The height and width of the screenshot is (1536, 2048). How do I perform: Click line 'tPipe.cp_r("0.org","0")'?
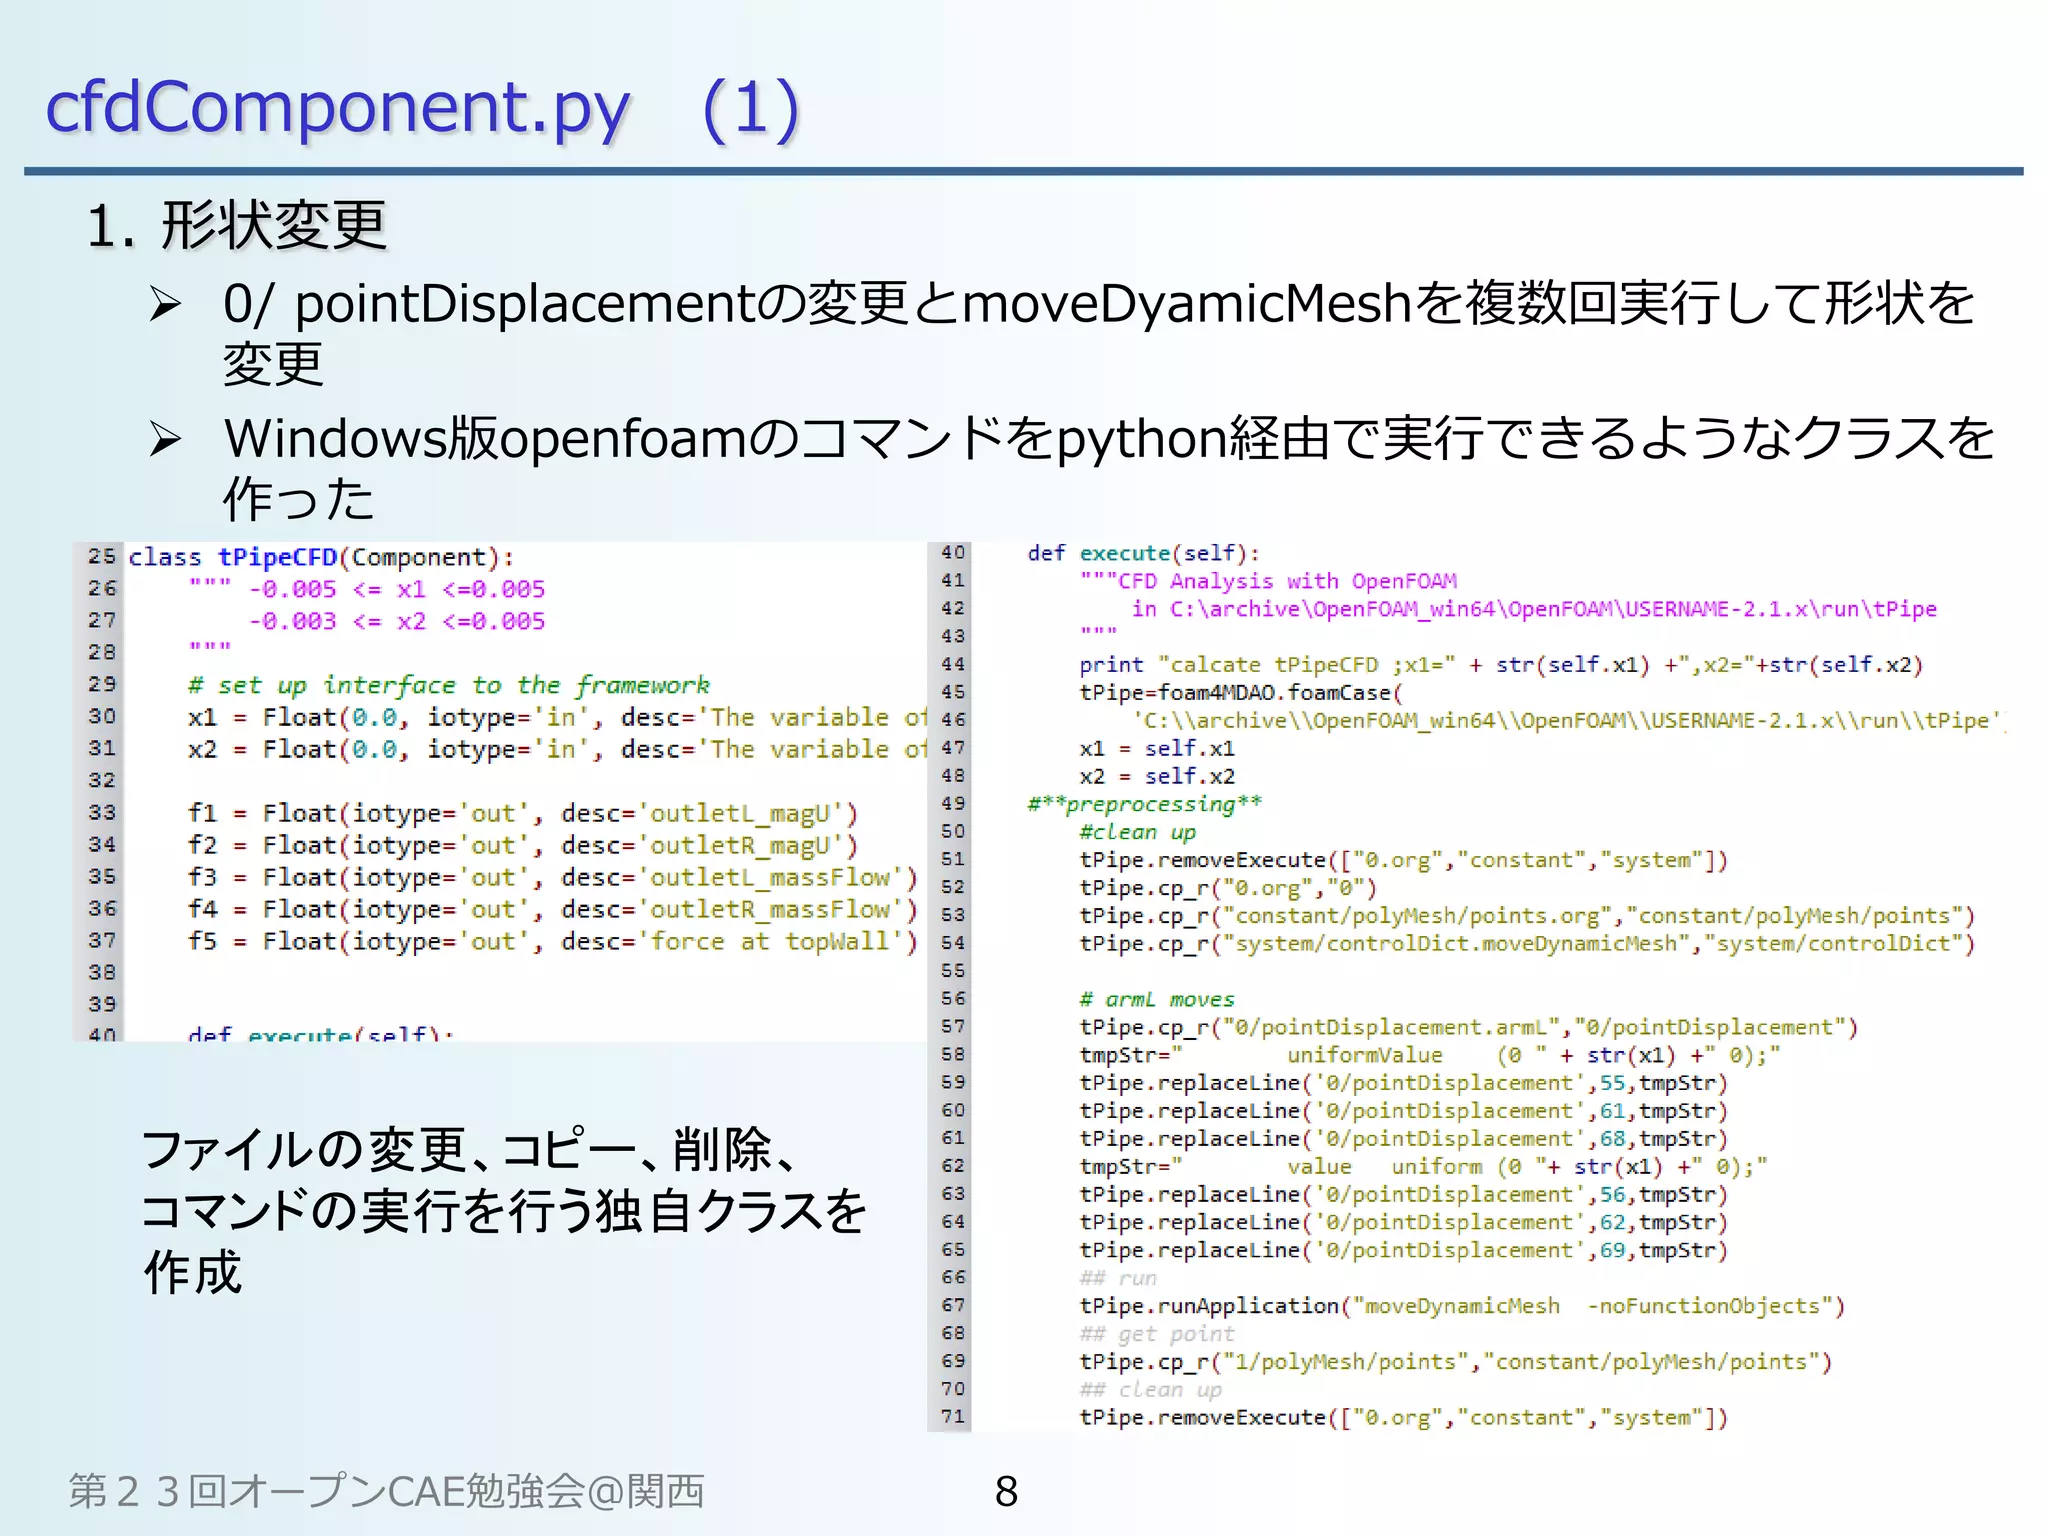tap(1228, 888)
